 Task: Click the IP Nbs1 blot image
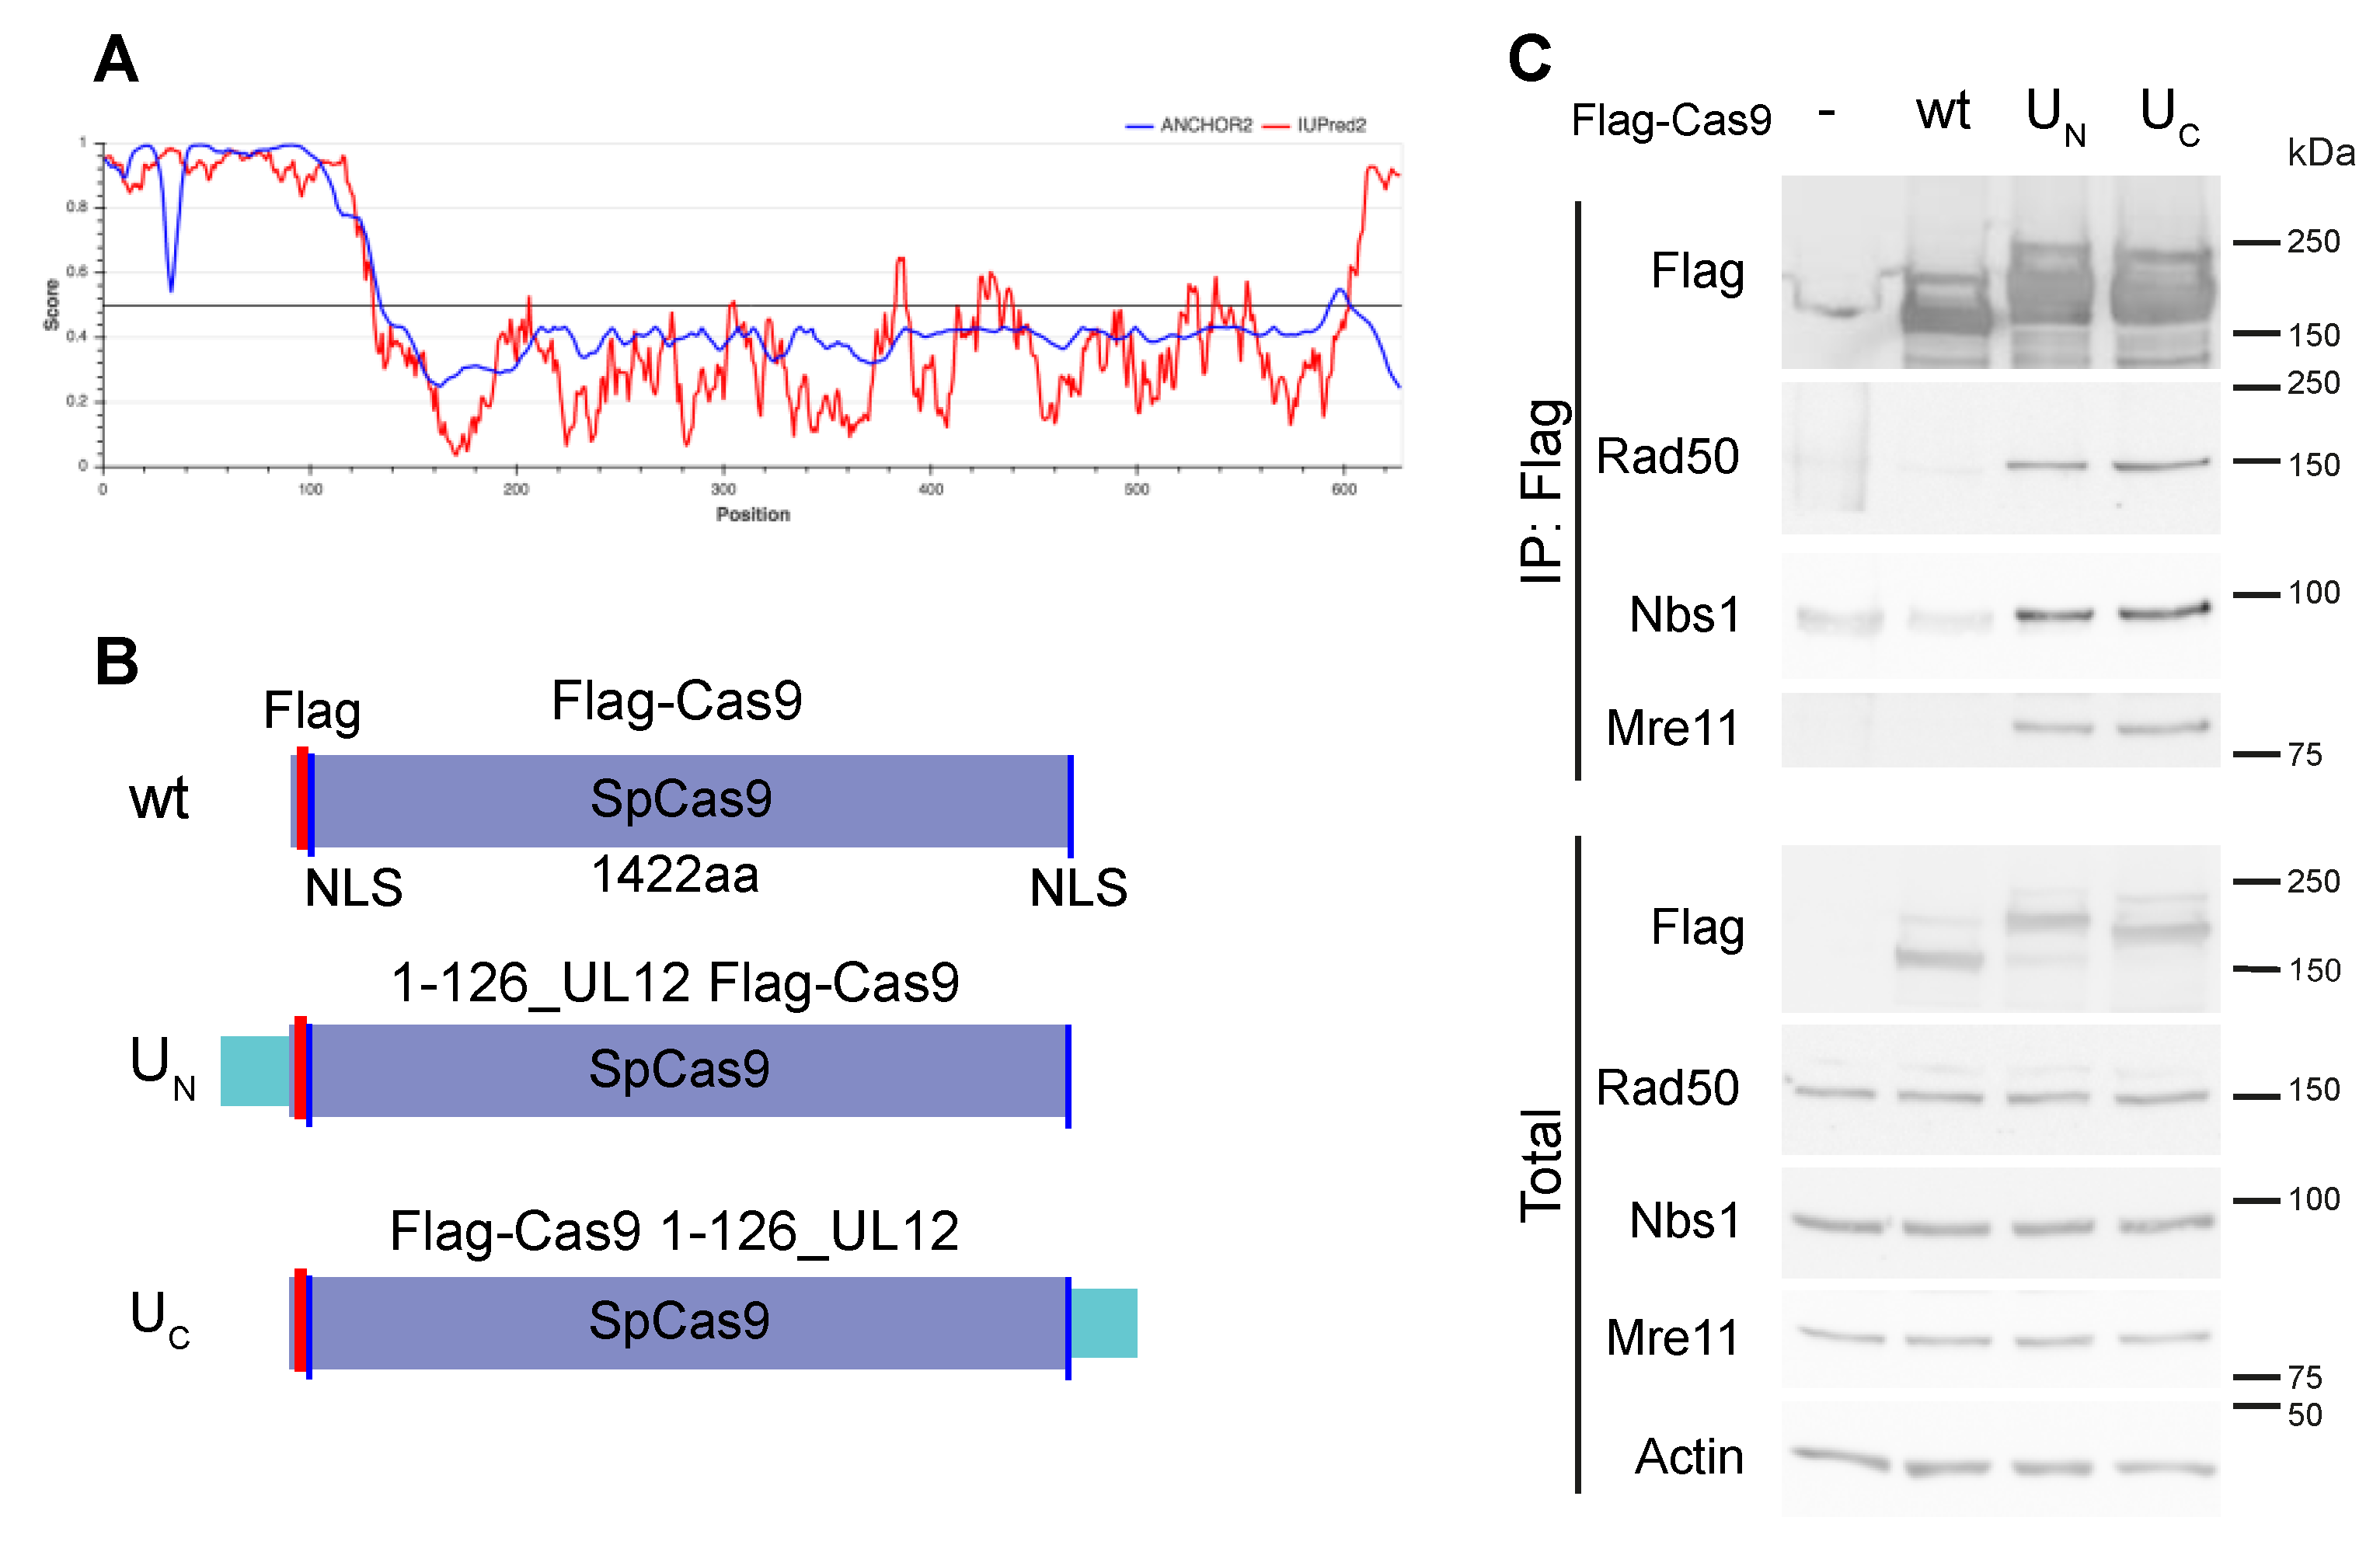pos(2000,615)
